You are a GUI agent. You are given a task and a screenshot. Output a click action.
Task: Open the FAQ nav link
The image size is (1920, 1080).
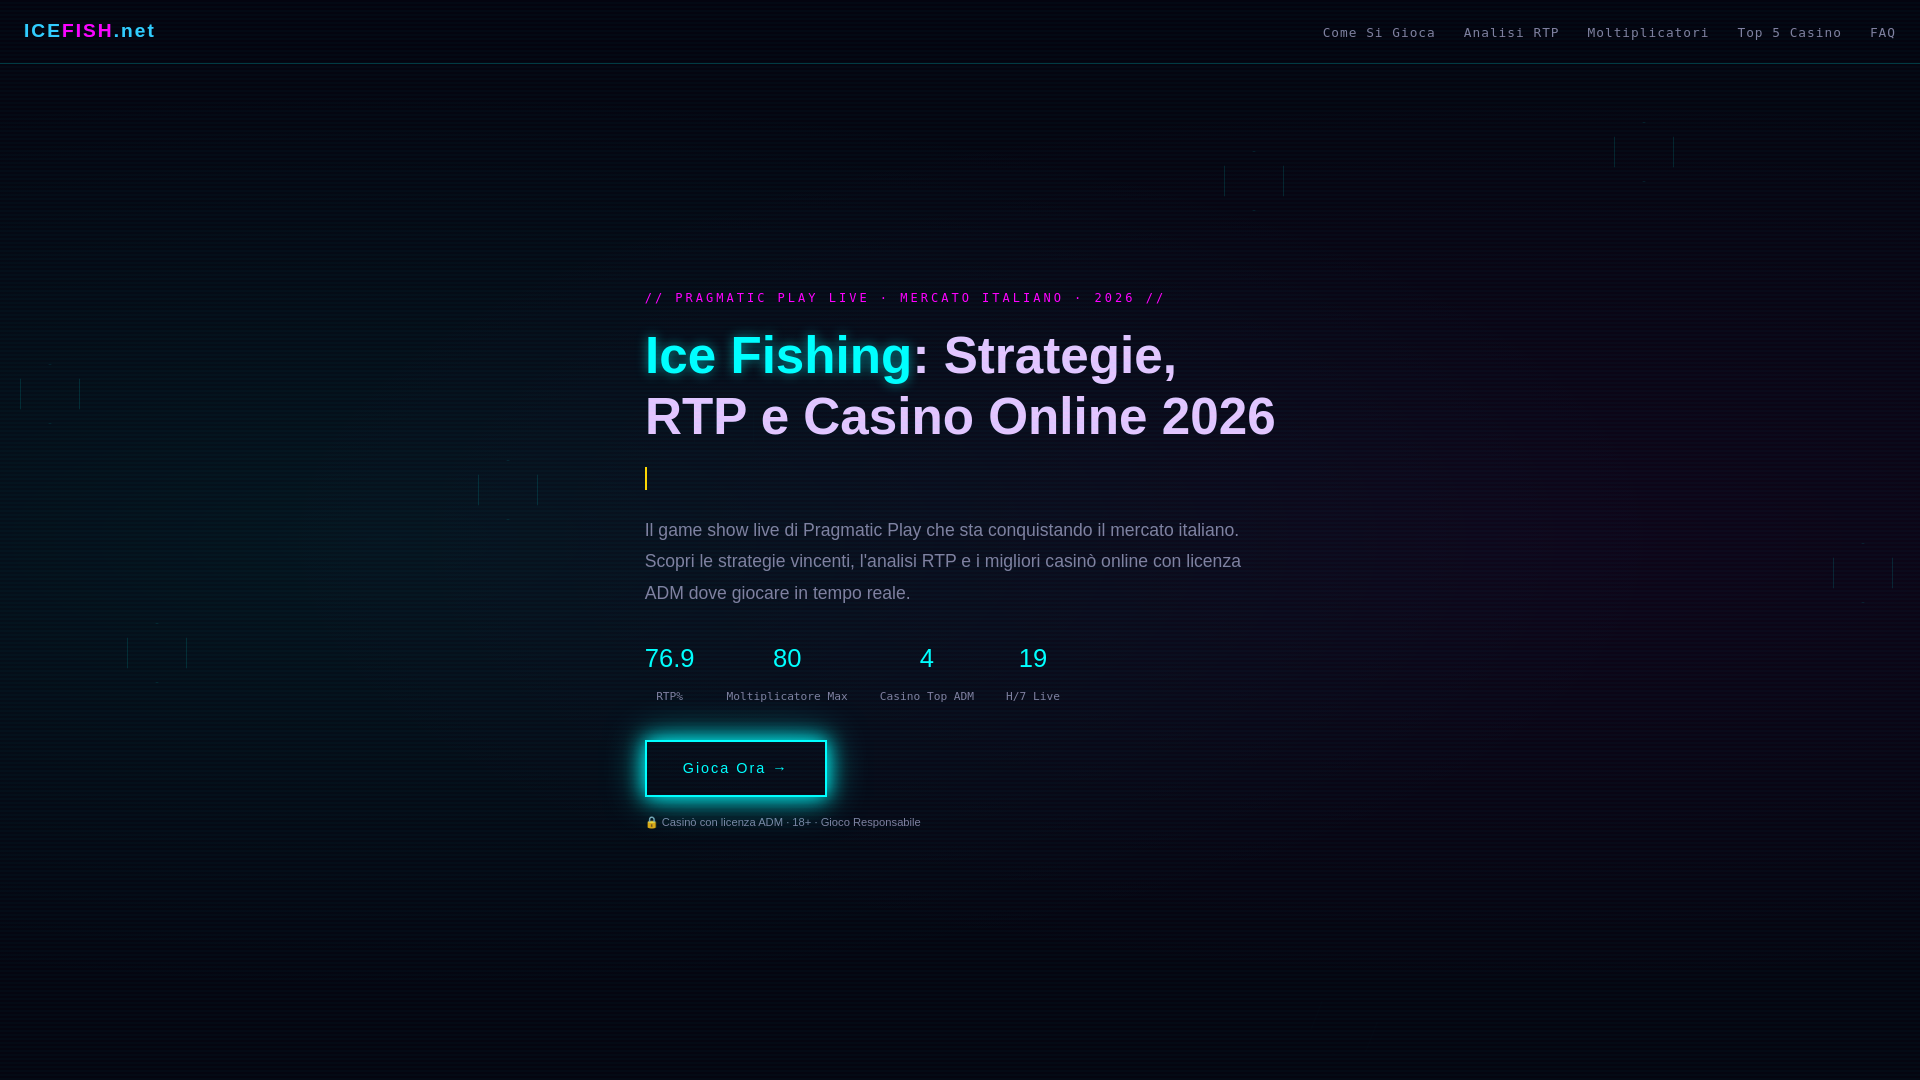coord(1883,33)
